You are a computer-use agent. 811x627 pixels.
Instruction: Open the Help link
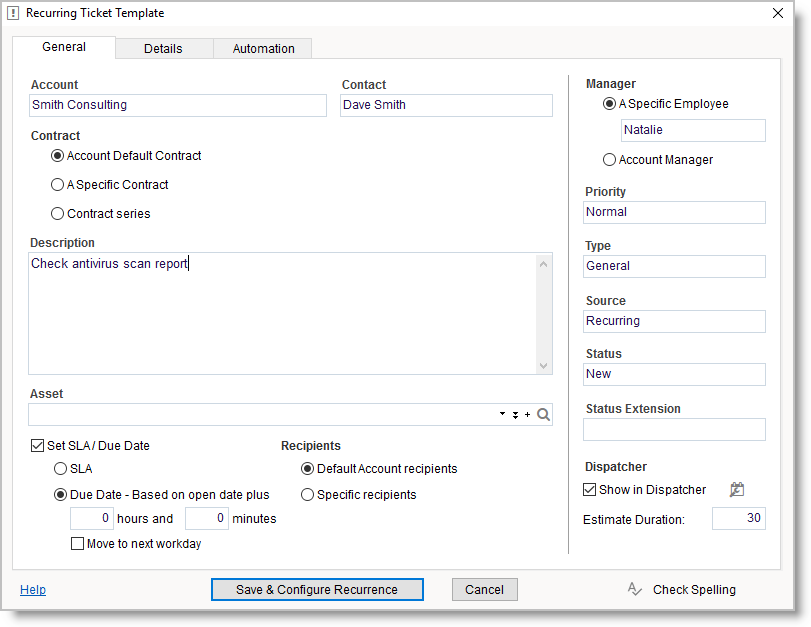pos(33,590)
